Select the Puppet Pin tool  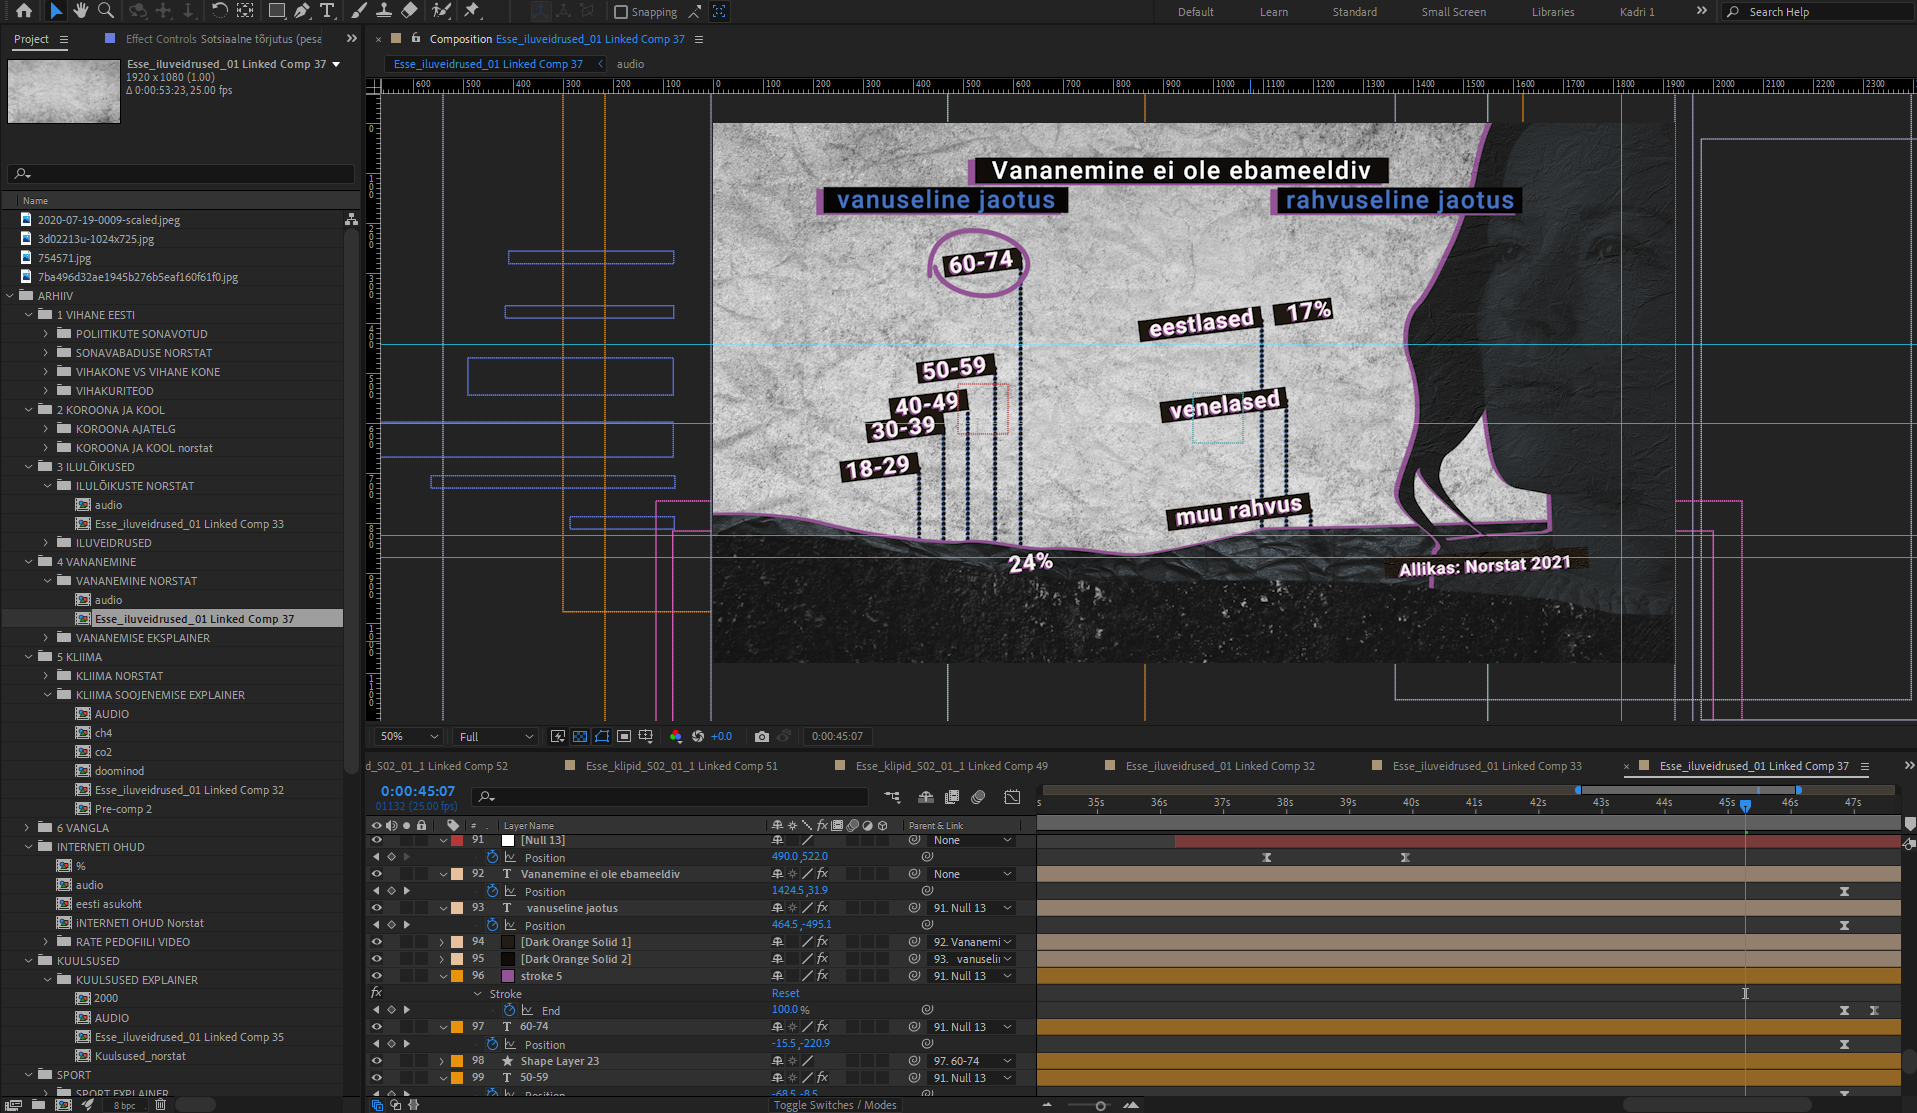tap(472, 11)
